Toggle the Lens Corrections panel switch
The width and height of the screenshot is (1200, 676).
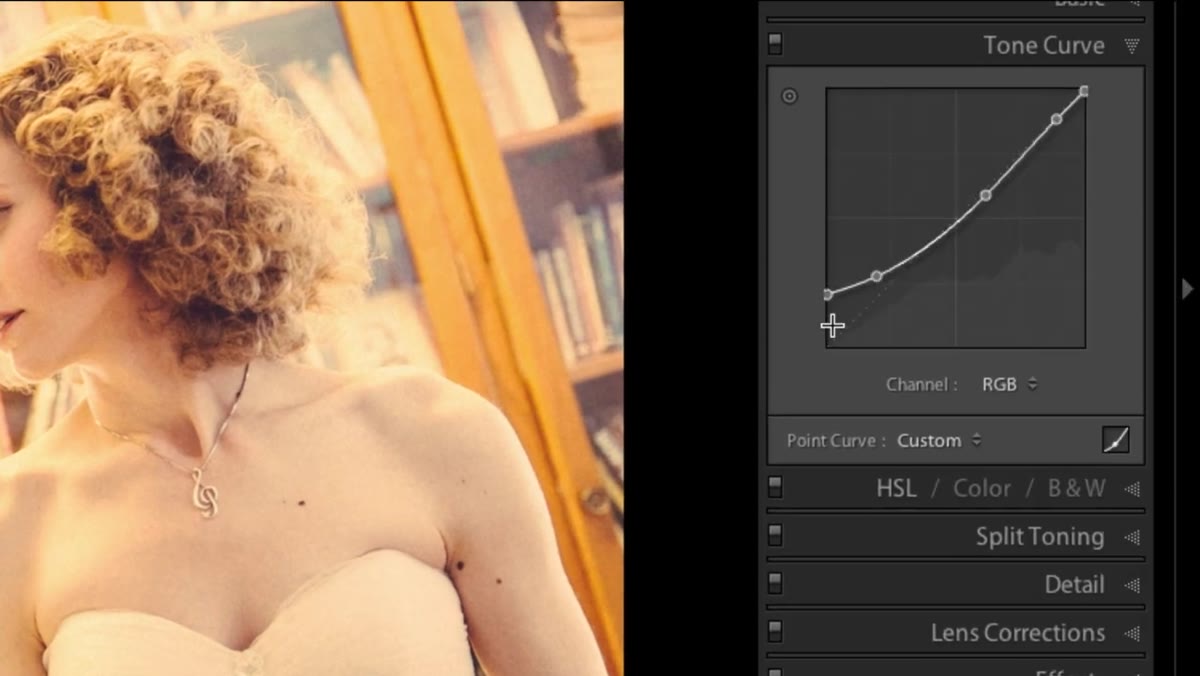tap(775, 632)
